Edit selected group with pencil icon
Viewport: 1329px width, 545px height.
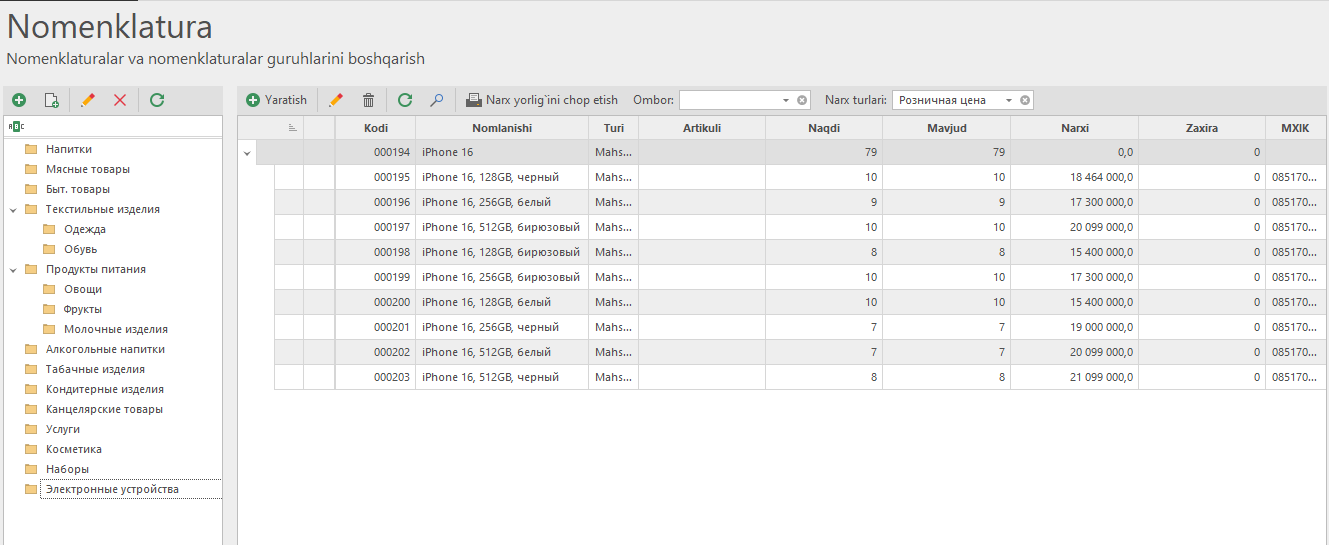pyautogui.click(x=88, y=100)
